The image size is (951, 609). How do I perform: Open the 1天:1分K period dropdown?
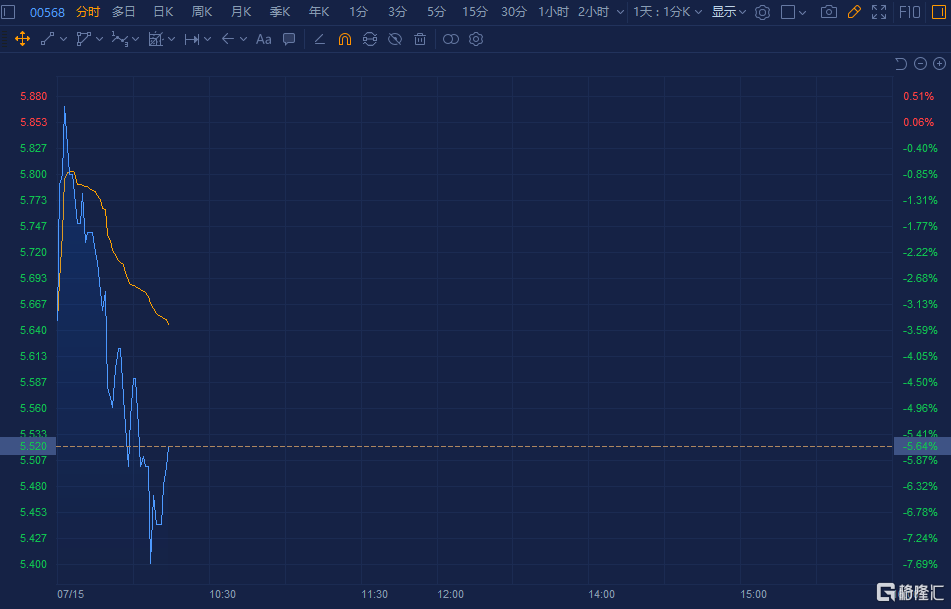click(x=667, y=12)
